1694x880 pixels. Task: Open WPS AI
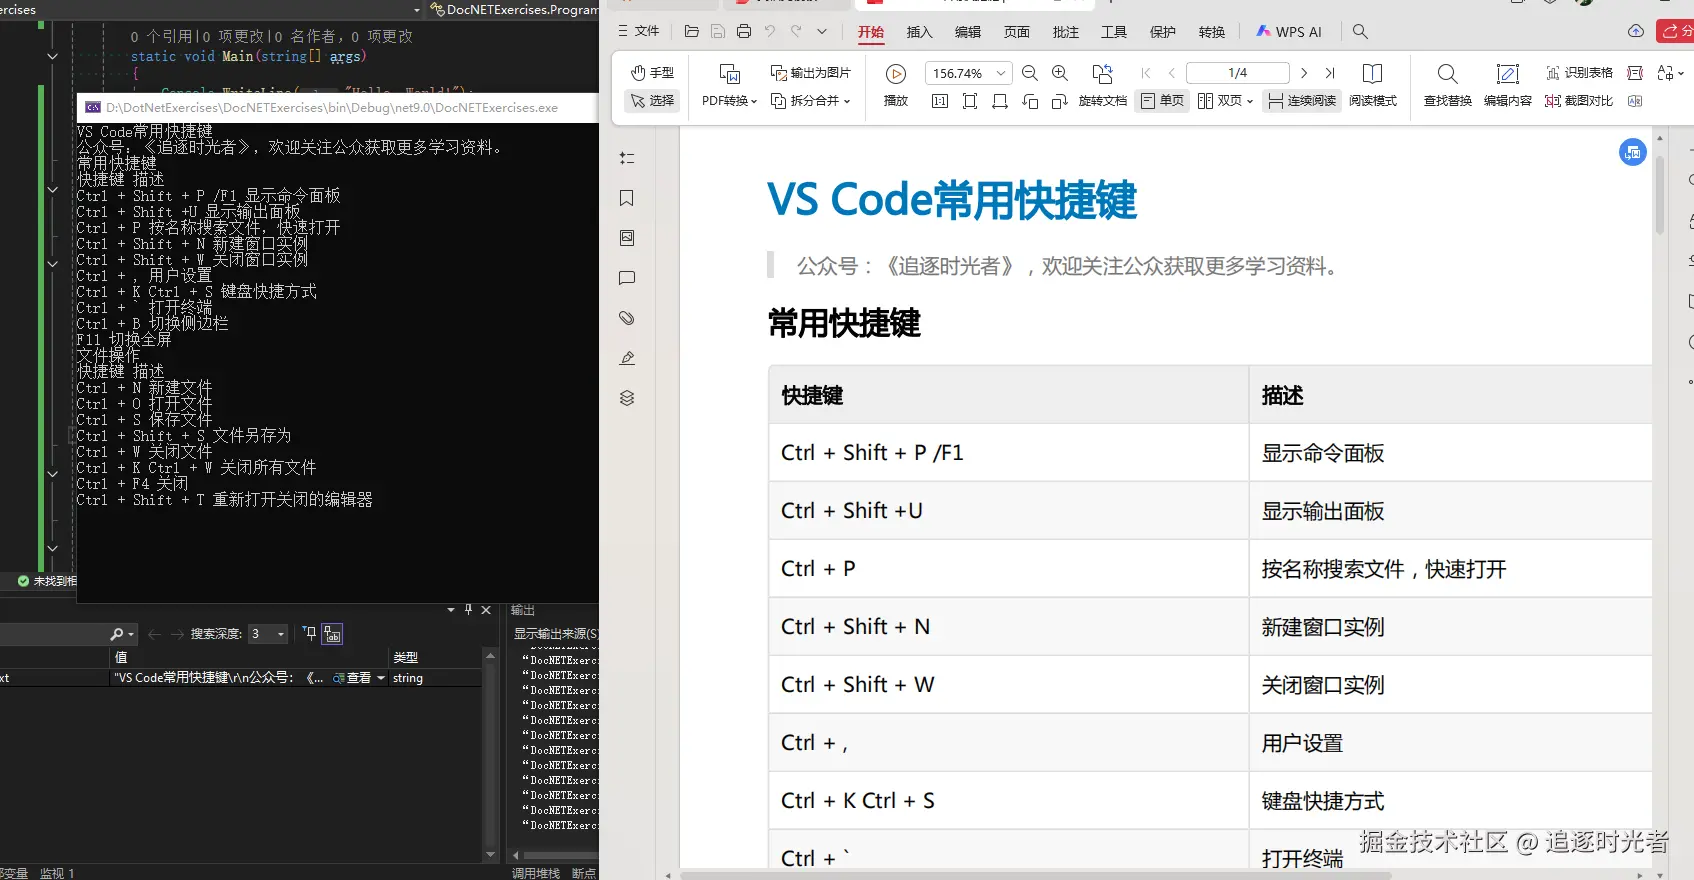(1289, 32)
